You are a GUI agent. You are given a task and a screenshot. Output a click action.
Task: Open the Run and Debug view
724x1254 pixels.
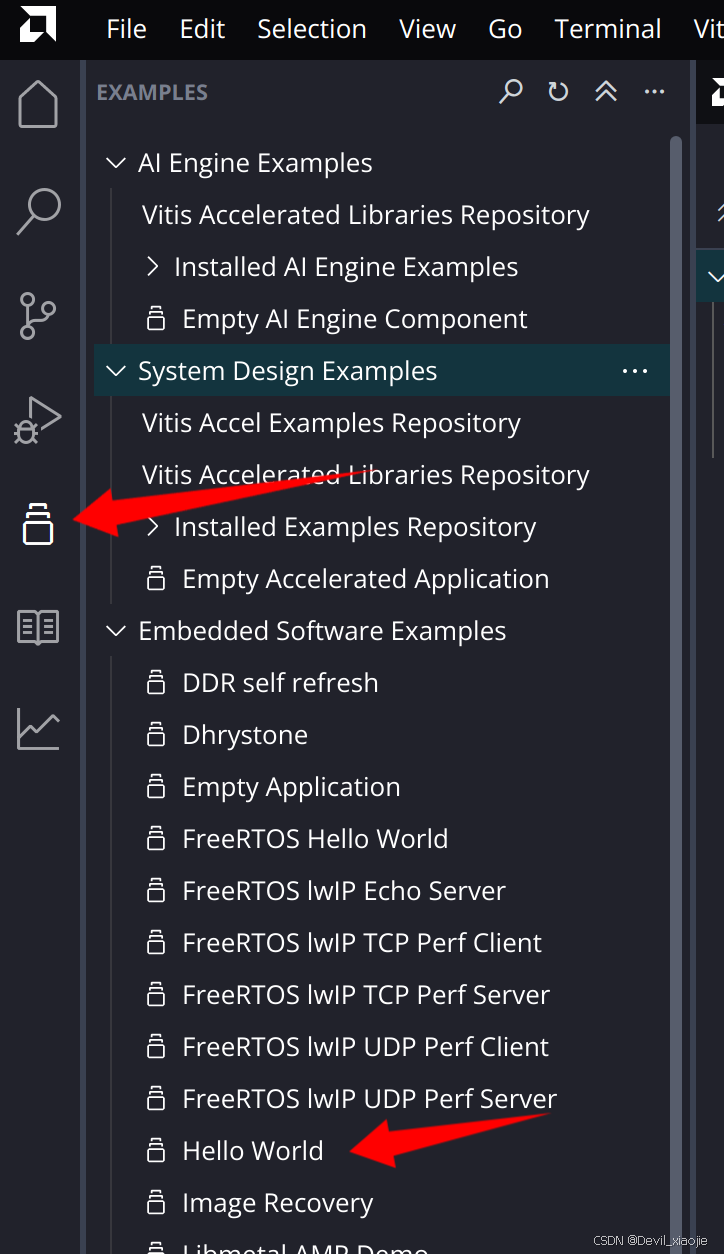click(x=38, y=419)
